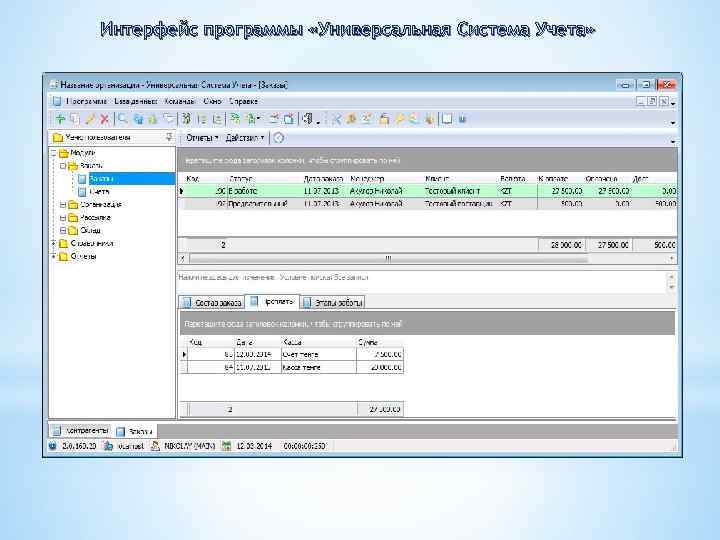Open the Отчеты dropdown button
Image resolution: width=720 pixels, height=540 pixels.
point(202,138)
